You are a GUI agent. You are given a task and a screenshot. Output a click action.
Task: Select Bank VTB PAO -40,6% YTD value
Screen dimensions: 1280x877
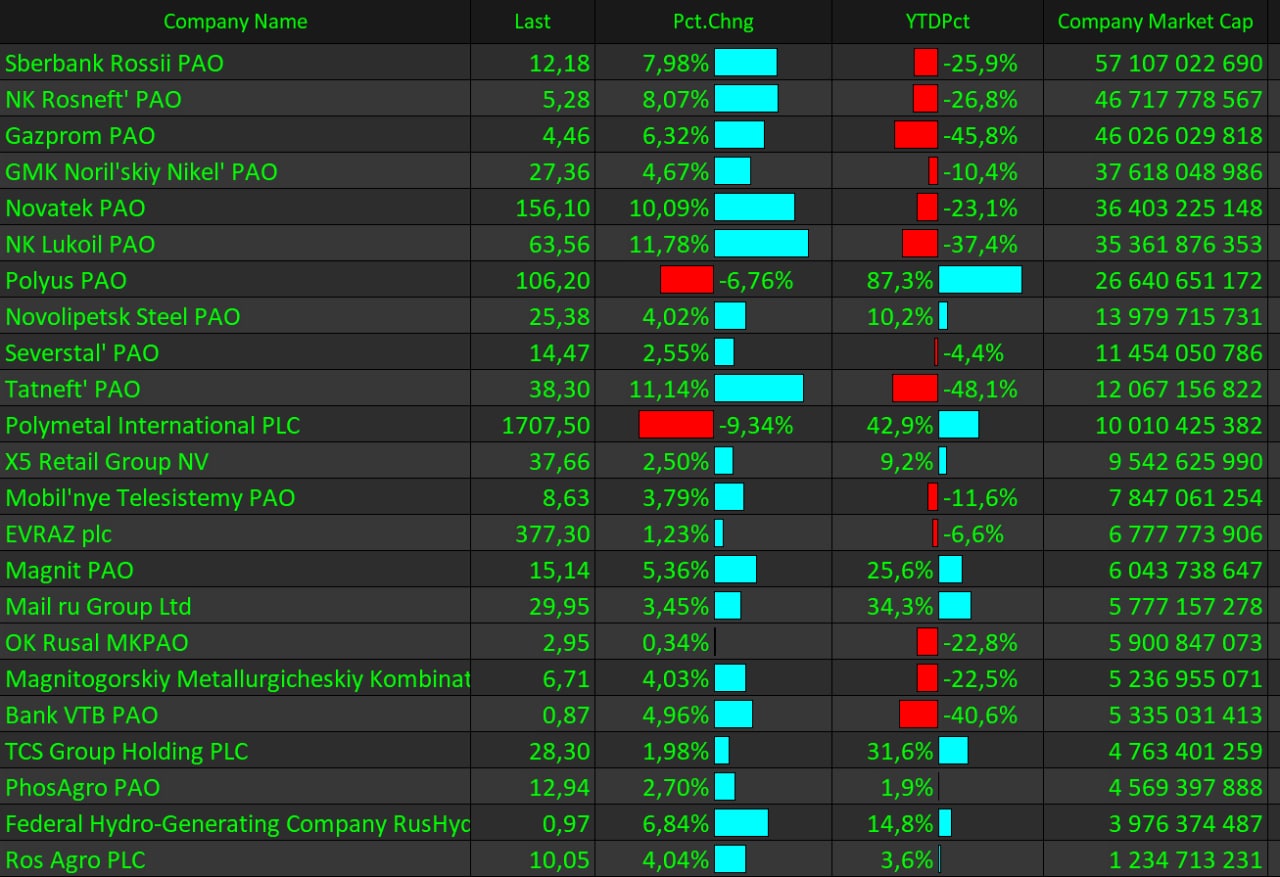tap(980, 715)
